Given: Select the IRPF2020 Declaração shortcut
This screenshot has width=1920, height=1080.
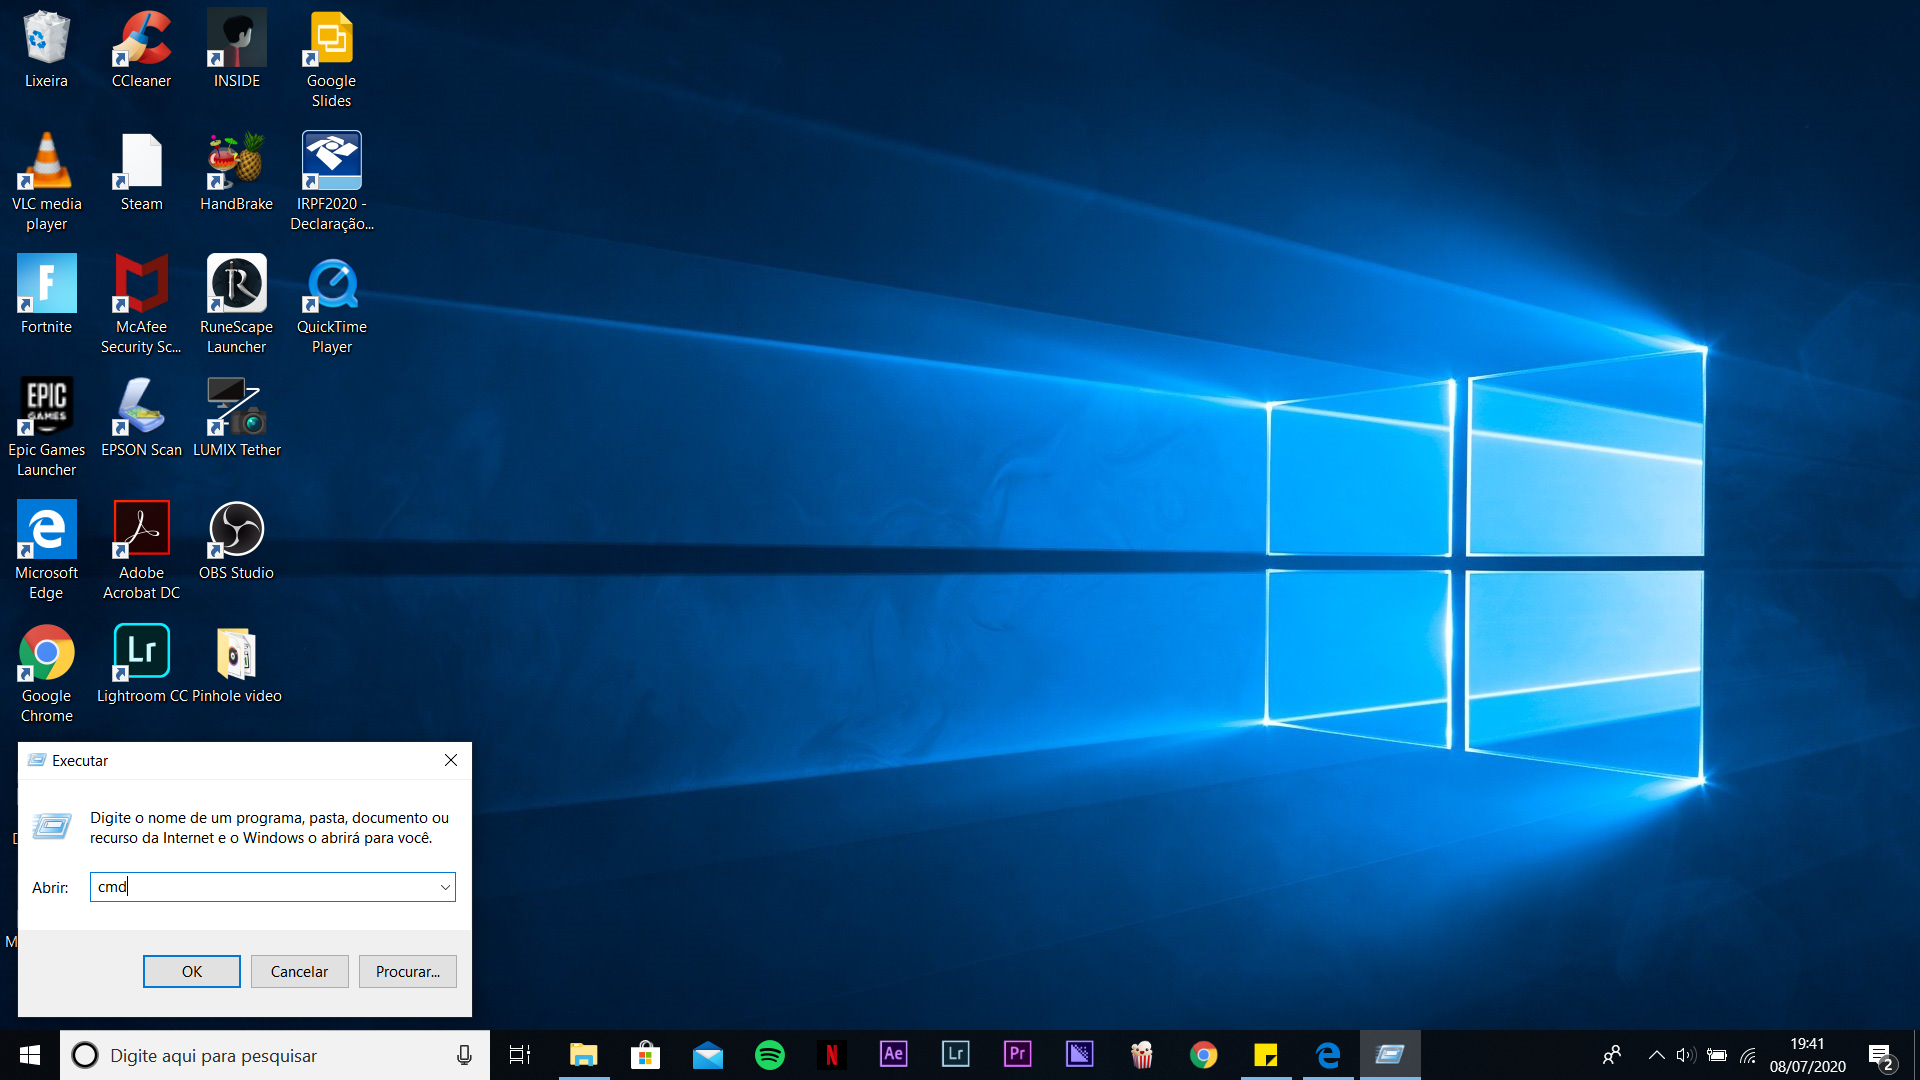Looking at the screenshot, I should [x=331, y=182].
